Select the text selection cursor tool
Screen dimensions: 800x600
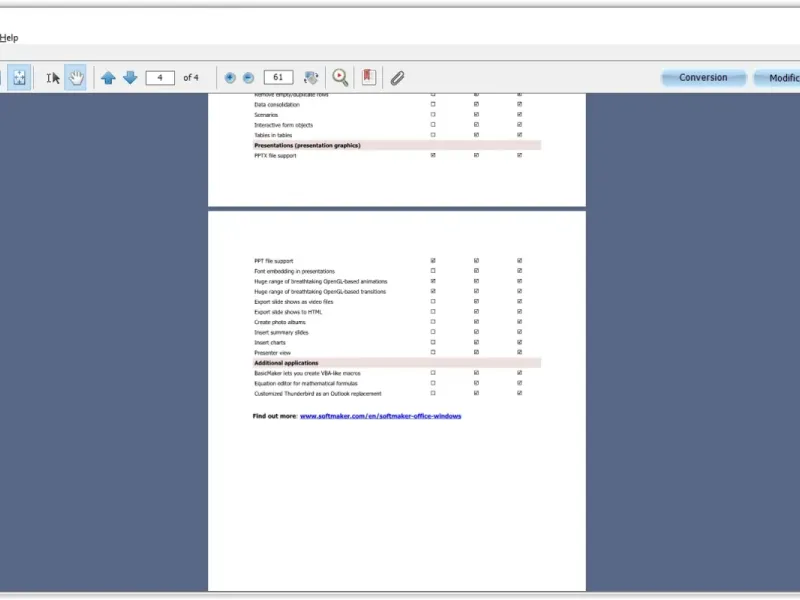click(x=53, y=78)
